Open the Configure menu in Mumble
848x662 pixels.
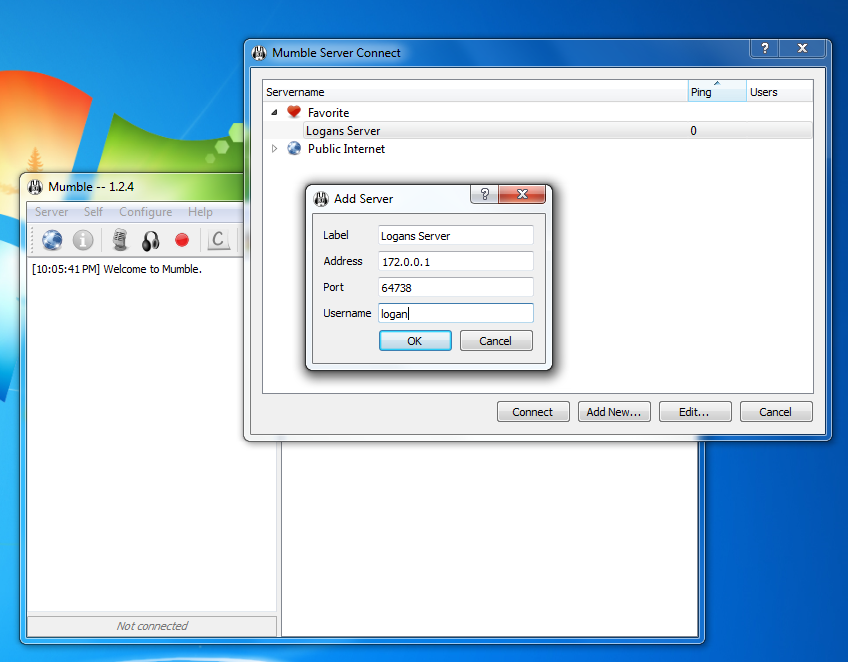[x=145, y=212]
